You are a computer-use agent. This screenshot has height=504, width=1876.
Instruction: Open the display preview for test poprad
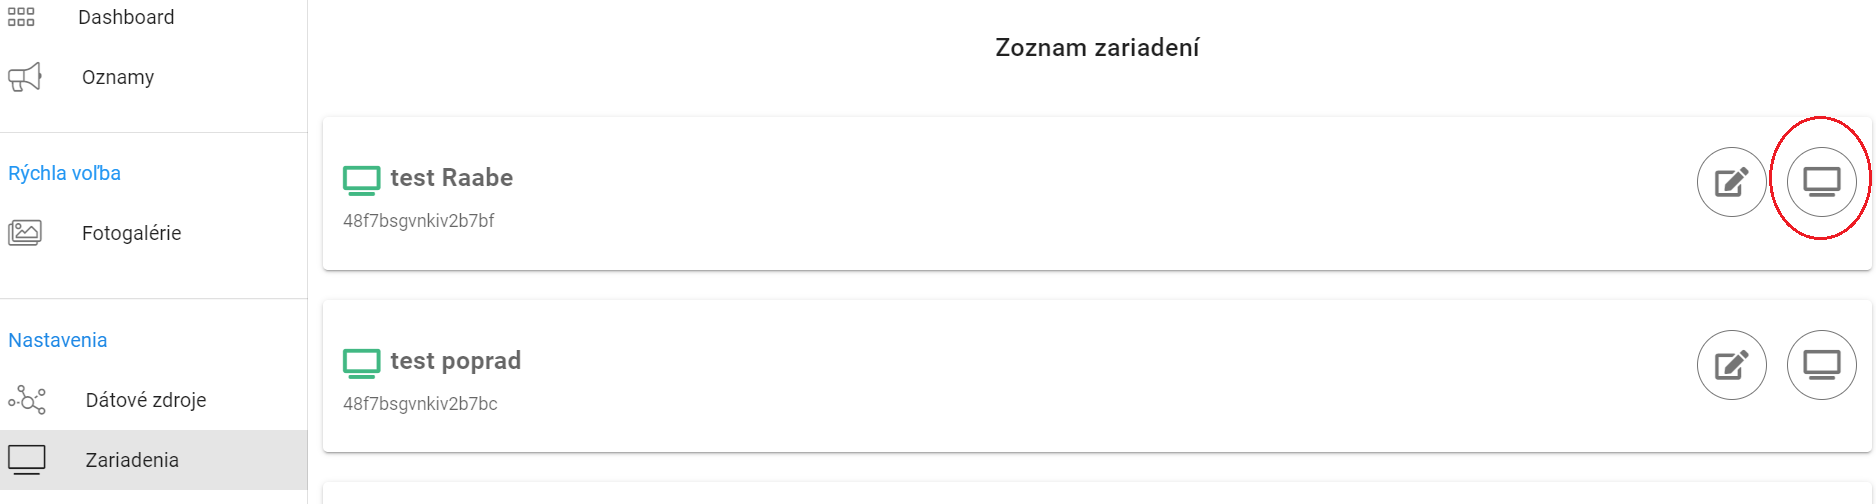click(1821, 365)
